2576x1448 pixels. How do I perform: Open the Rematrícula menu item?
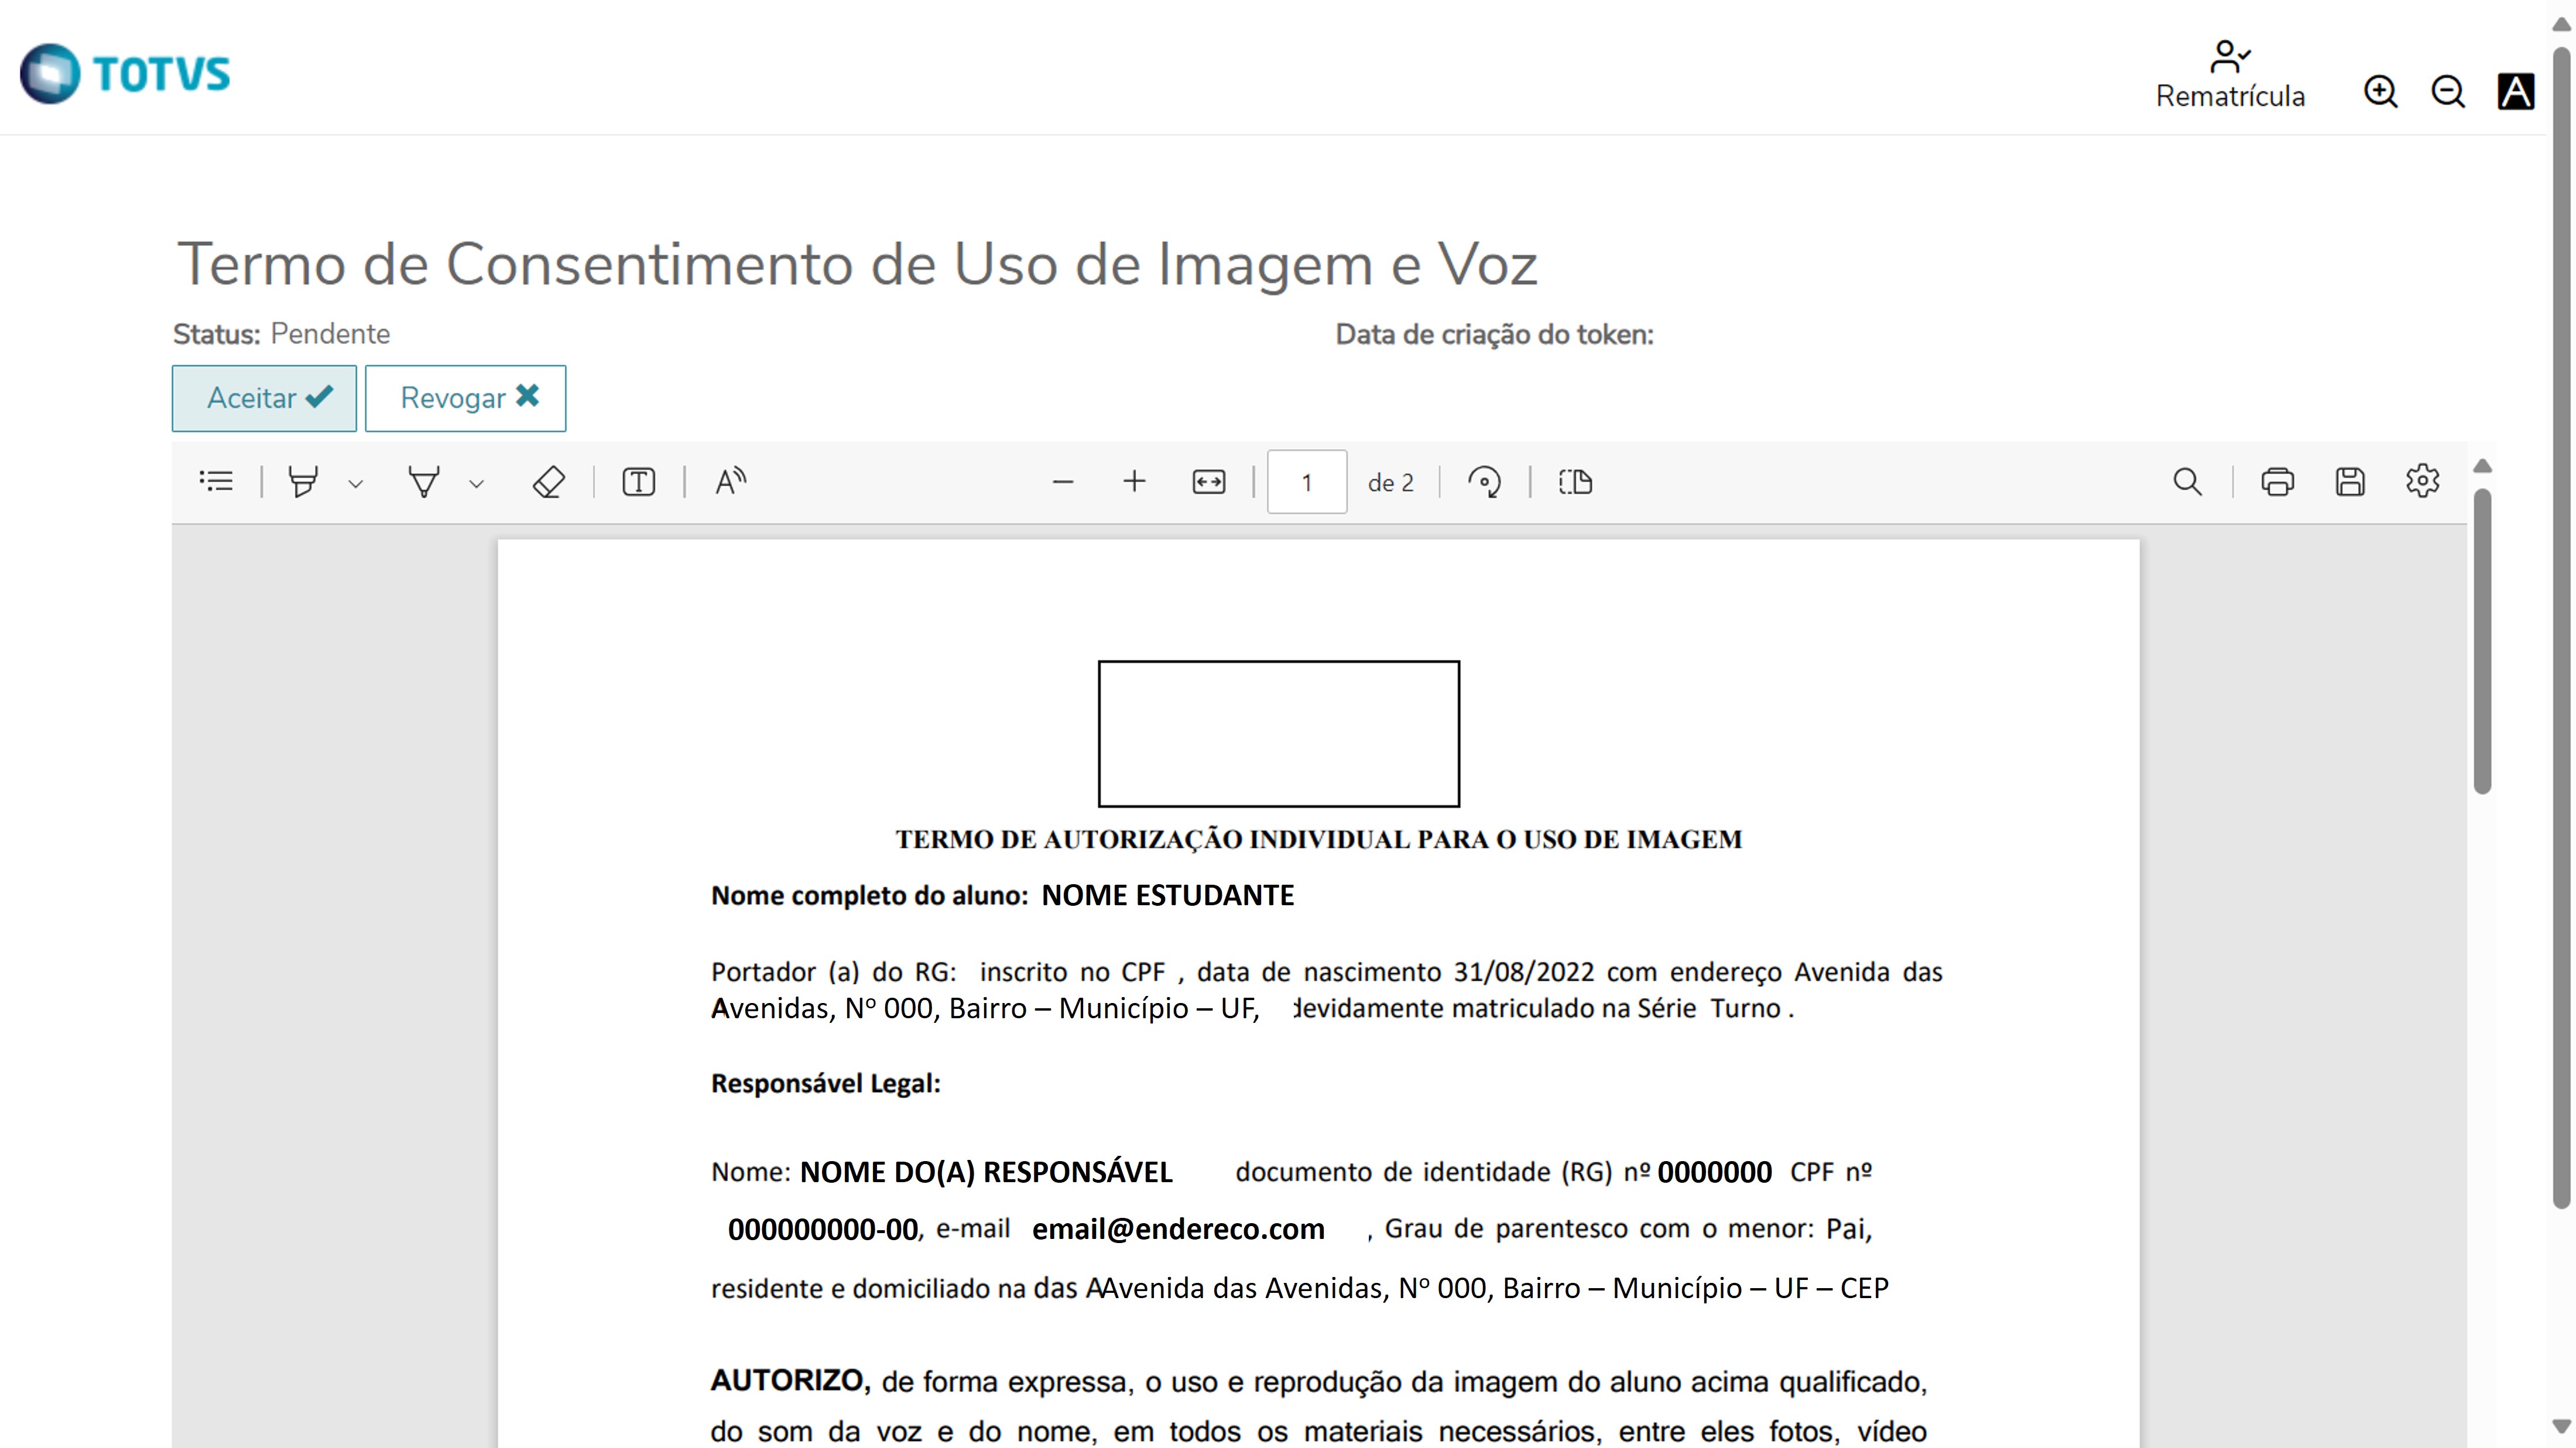pyautogui.click(x=2229, y=75)
